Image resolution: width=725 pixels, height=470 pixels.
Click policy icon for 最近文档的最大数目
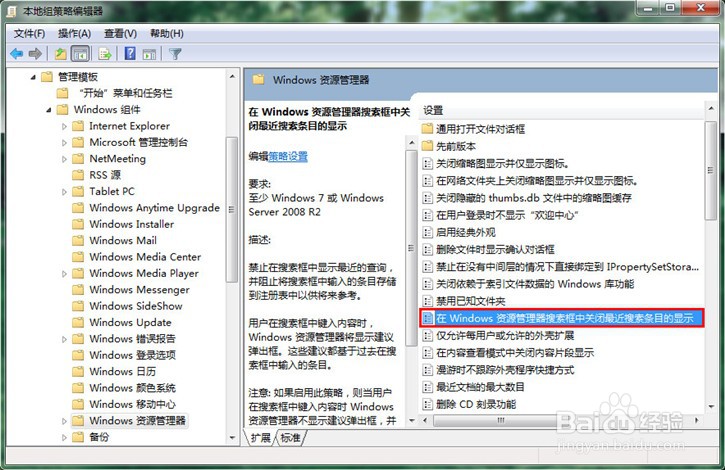coord(428,387)
